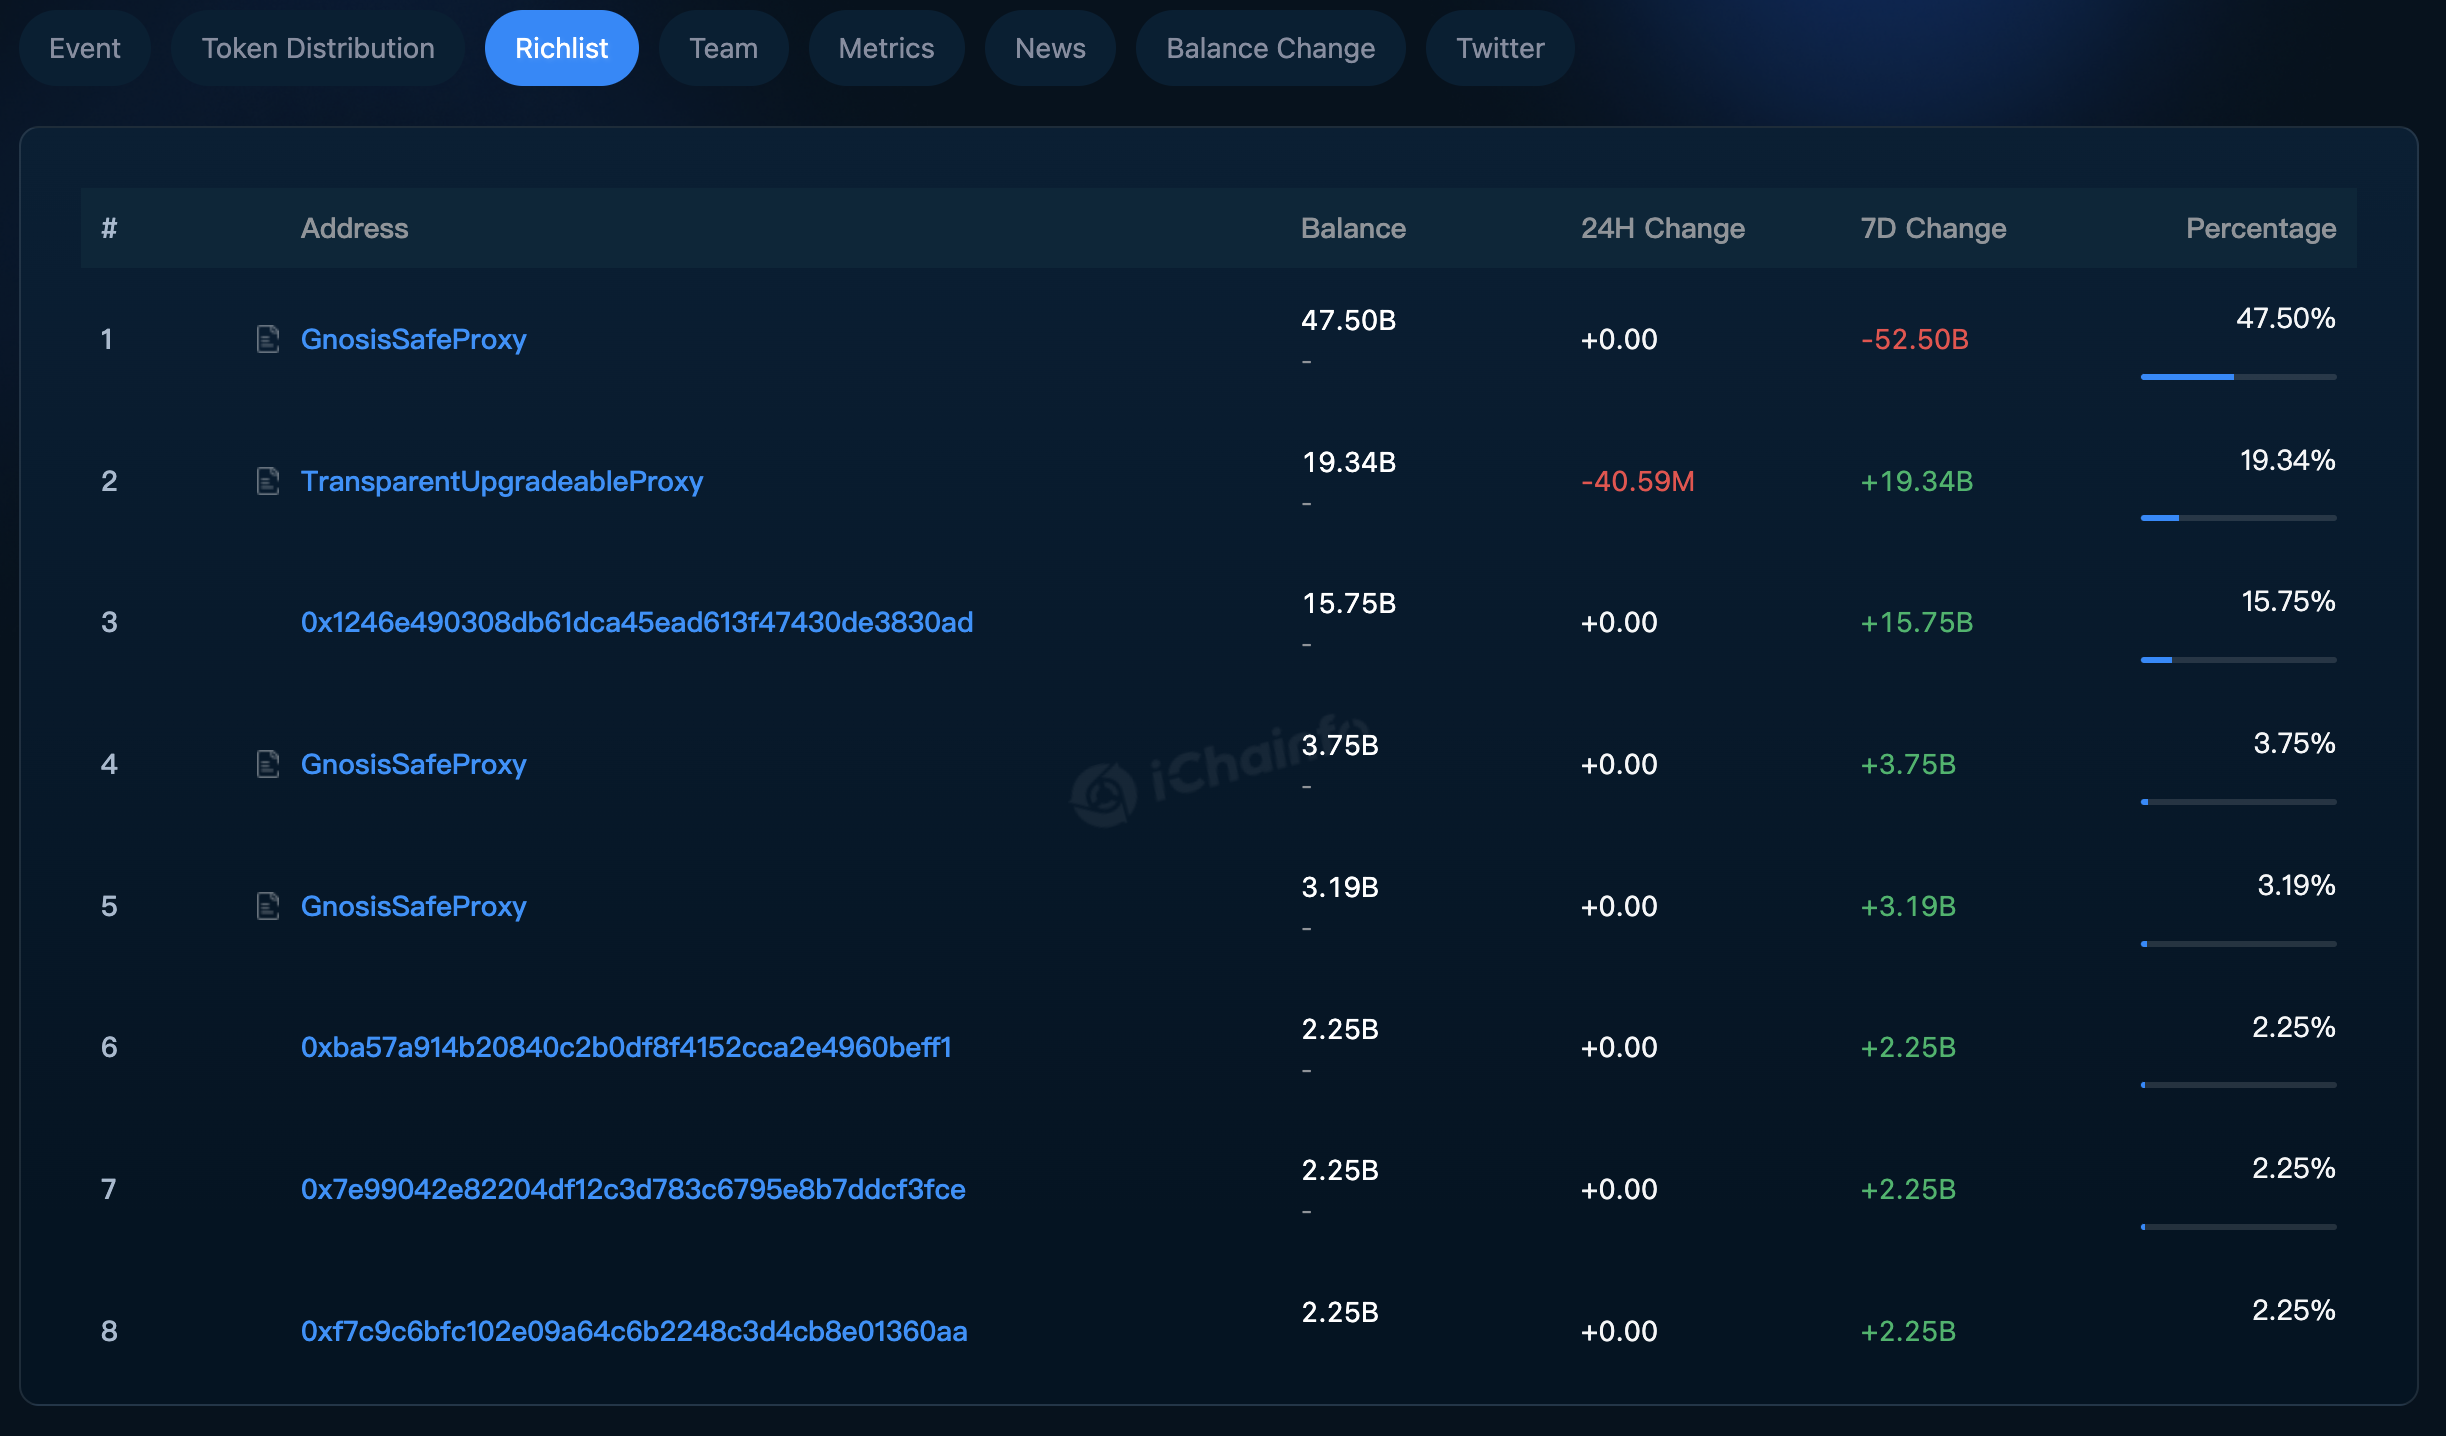Open rank 5 GnosisSafeProxy address link
The height and width of the screenshot is (1436, 2446).
[413, 906]
